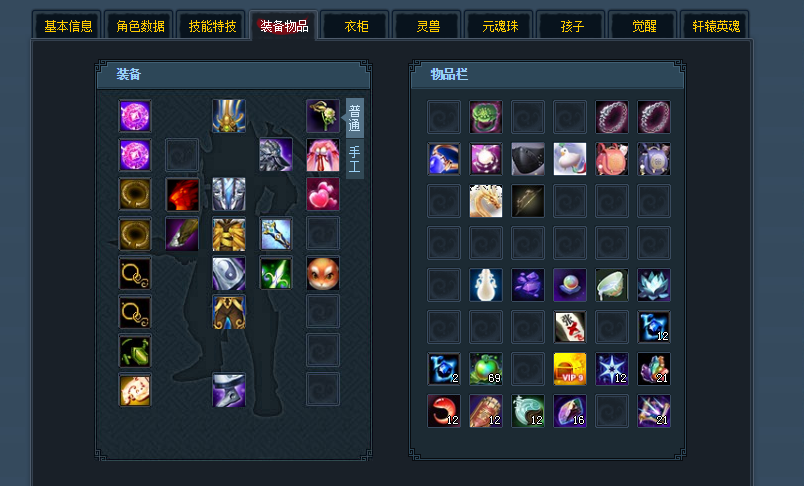Click the golden helmet equipment icon
Screen dimensions: 804x486
point(229,116)
